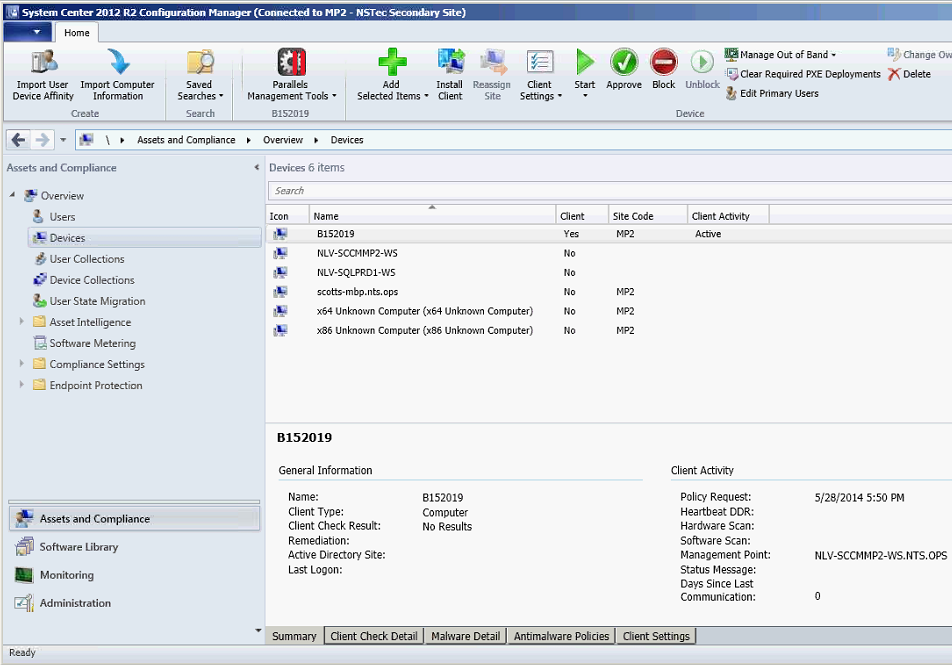Viewport: 952px width, 665px height.
Task: Click the green Start arrow icon
Action: 585,62
